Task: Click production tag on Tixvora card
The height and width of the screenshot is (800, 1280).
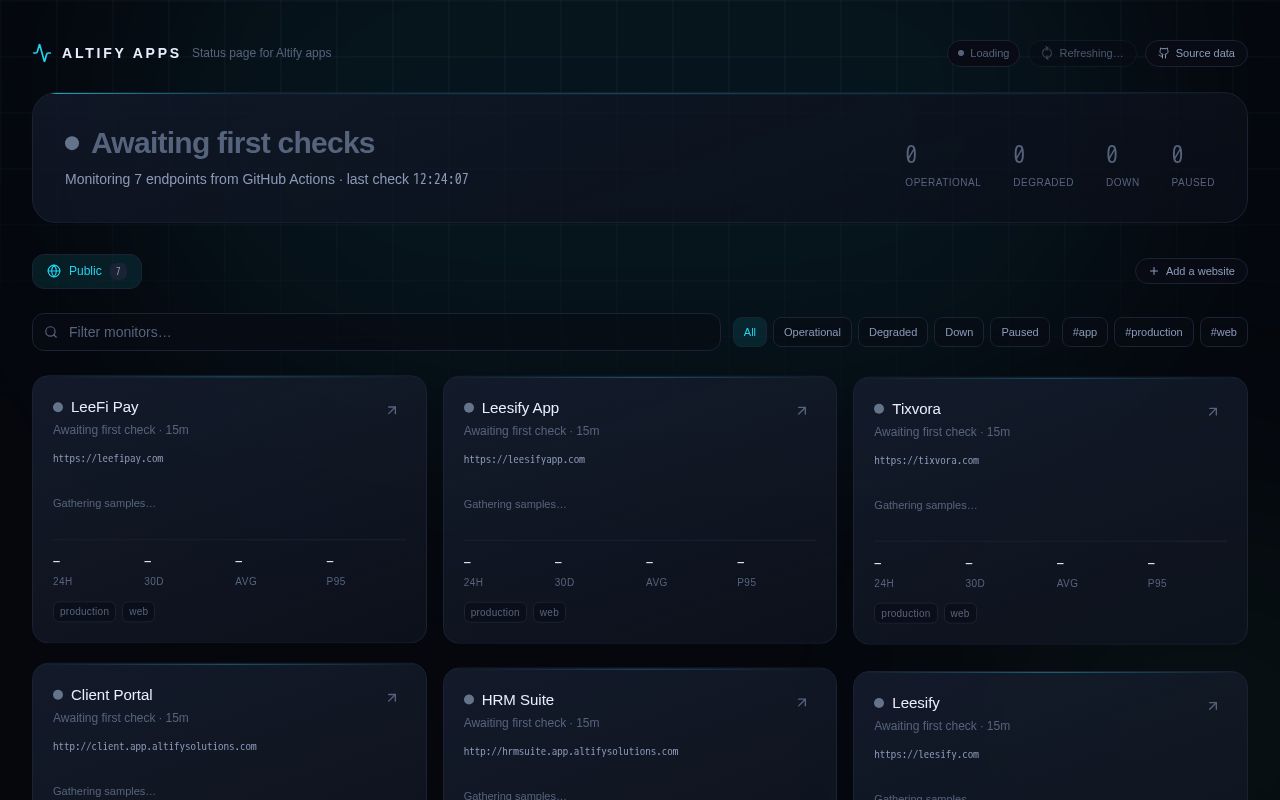Action: (906, 614)
